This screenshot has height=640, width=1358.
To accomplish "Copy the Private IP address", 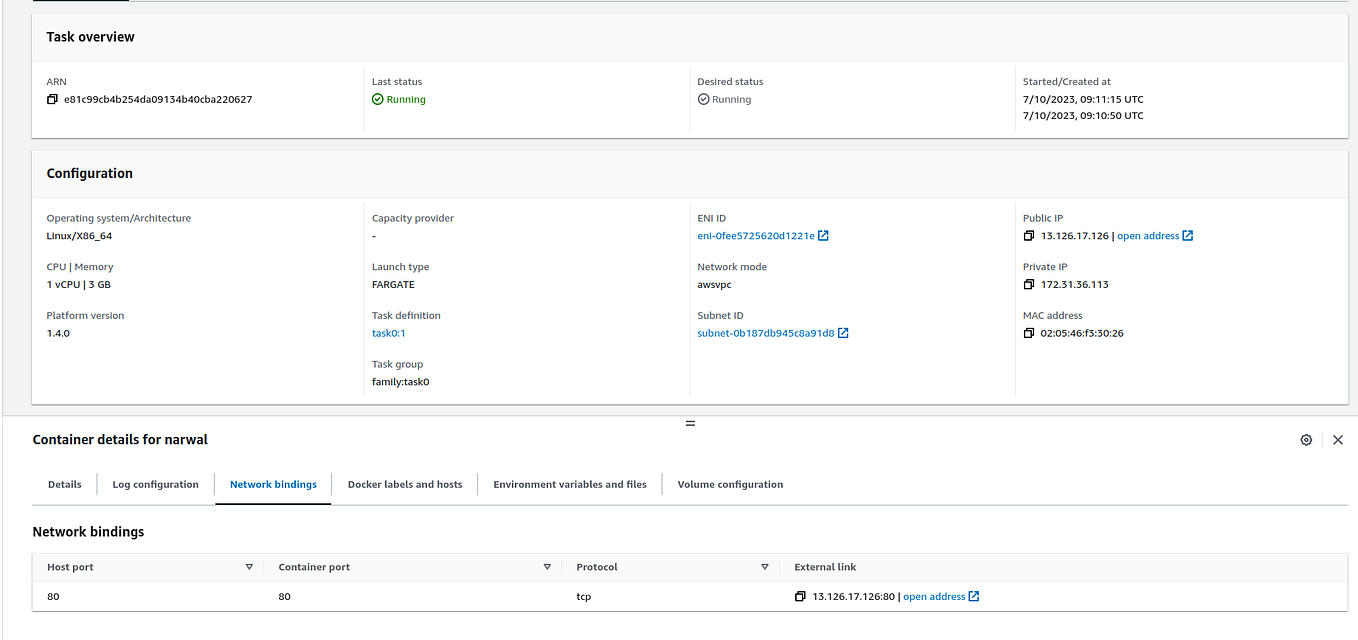I will (1028, 284).
